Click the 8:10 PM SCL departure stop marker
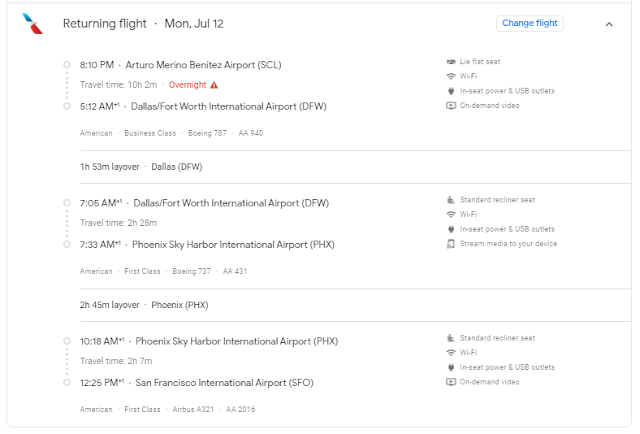The height and width of the screenshot is (434, 640). 67,65
